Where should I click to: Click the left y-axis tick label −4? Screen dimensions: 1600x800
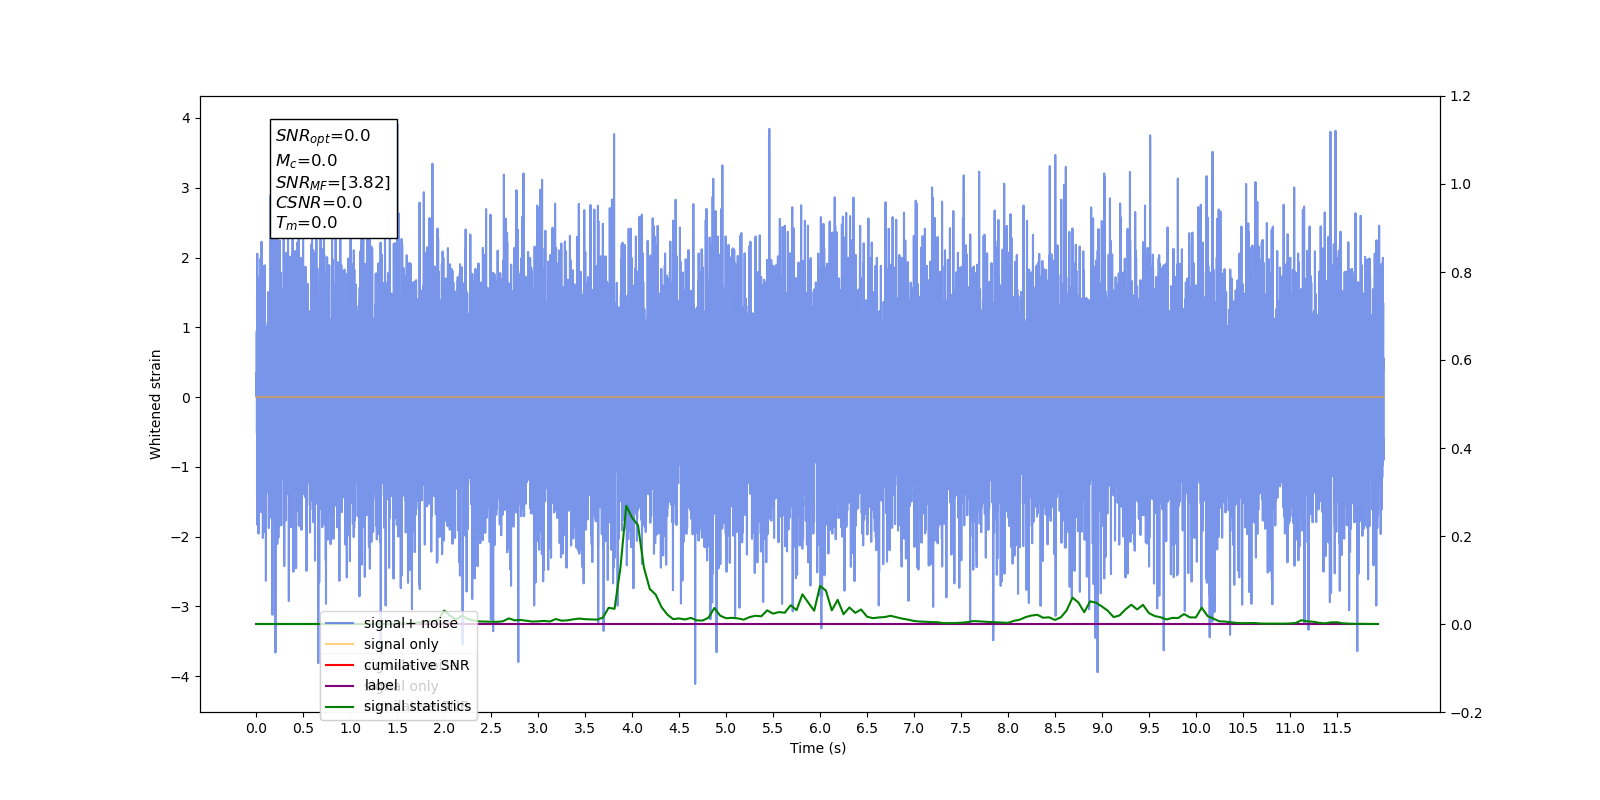180,677
